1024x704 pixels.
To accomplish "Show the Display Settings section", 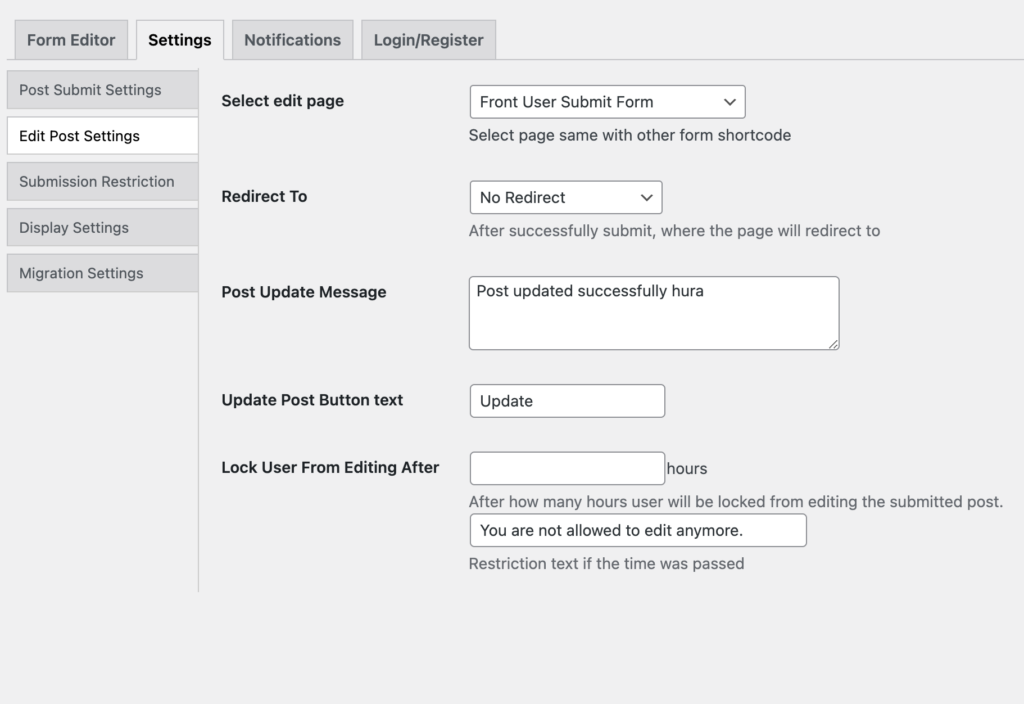I will click(x=102, y=228).
